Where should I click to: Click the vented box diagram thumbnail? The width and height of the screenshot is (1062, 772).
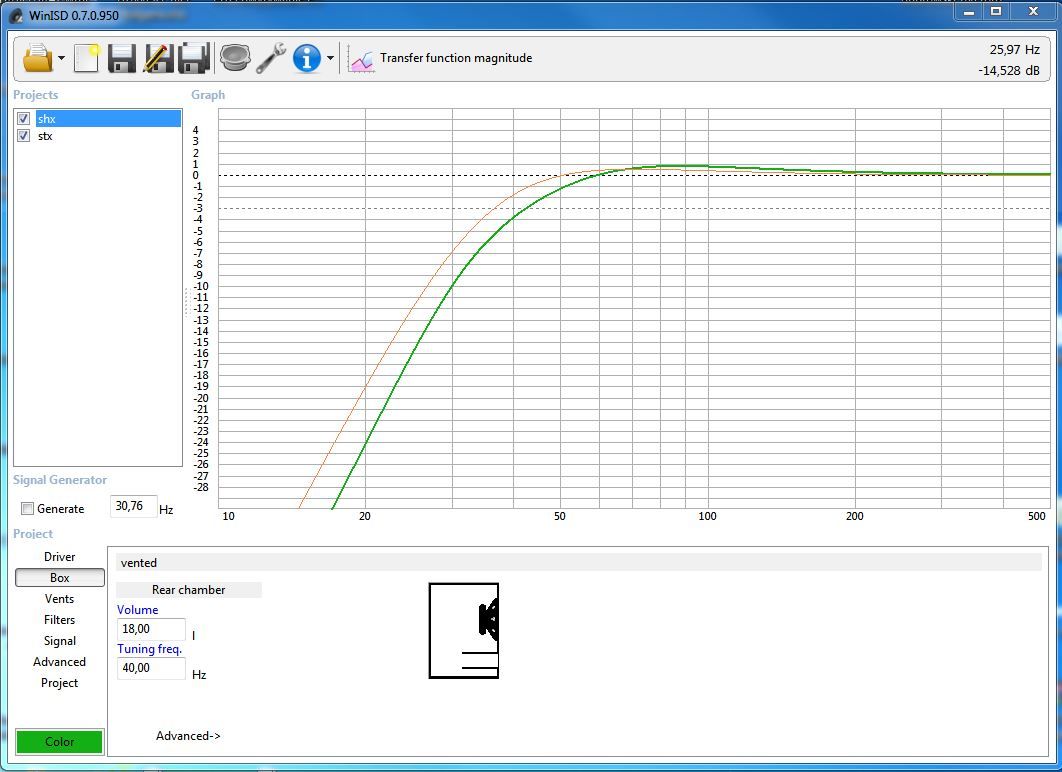click(x=464, y=630)
